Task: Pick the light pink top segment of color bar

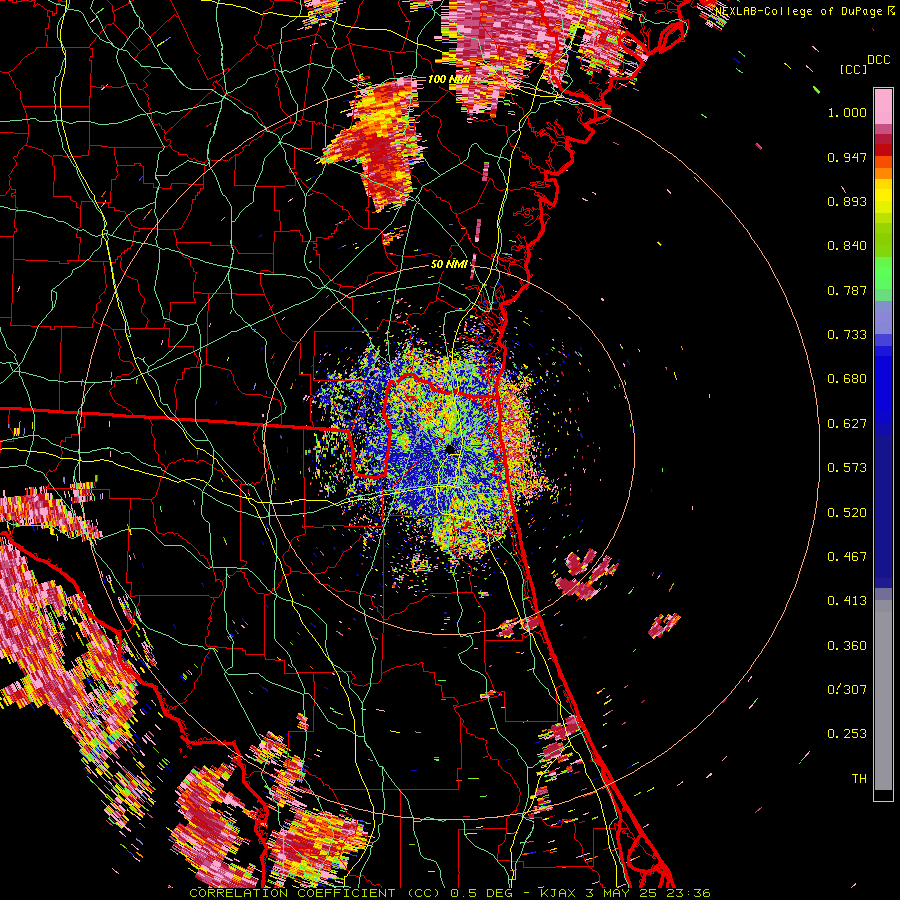Action: point(883,107)
